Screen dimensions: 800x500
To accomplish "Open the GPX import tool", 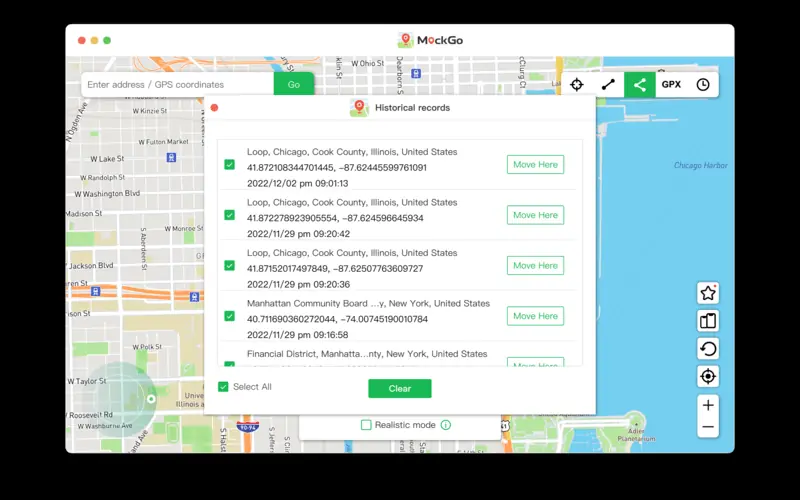I will [x=671, y=85].
